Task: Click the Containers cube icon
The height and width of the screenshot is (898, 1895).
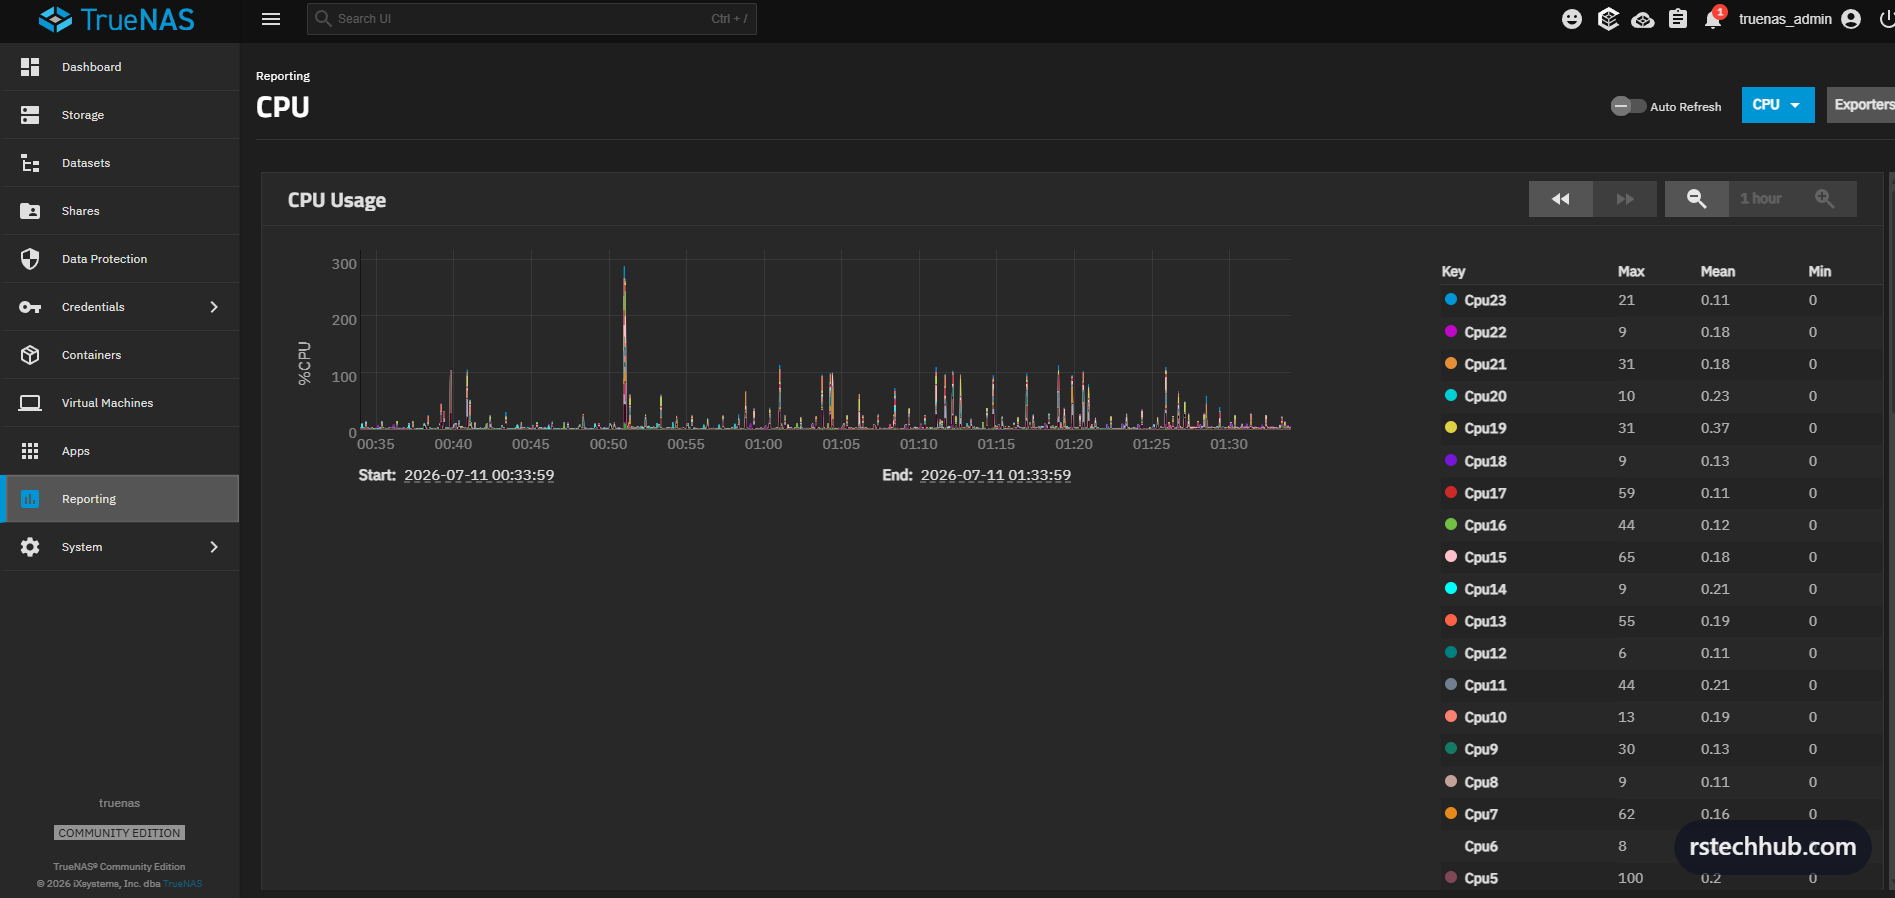Action: 30,355
